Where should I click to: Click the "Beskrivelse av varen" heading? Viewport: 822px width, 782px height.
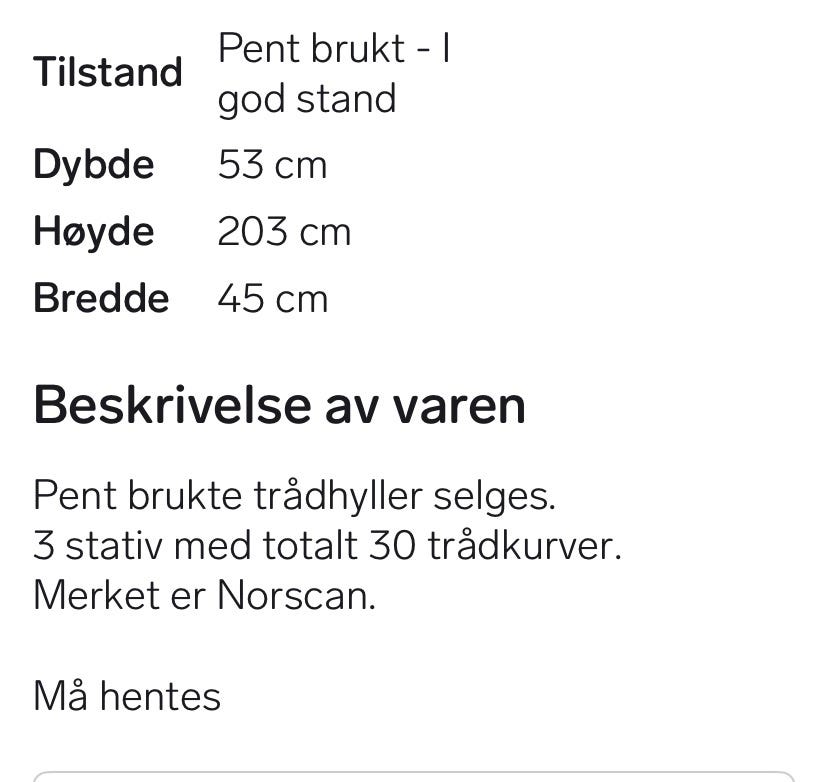[279, 406]
